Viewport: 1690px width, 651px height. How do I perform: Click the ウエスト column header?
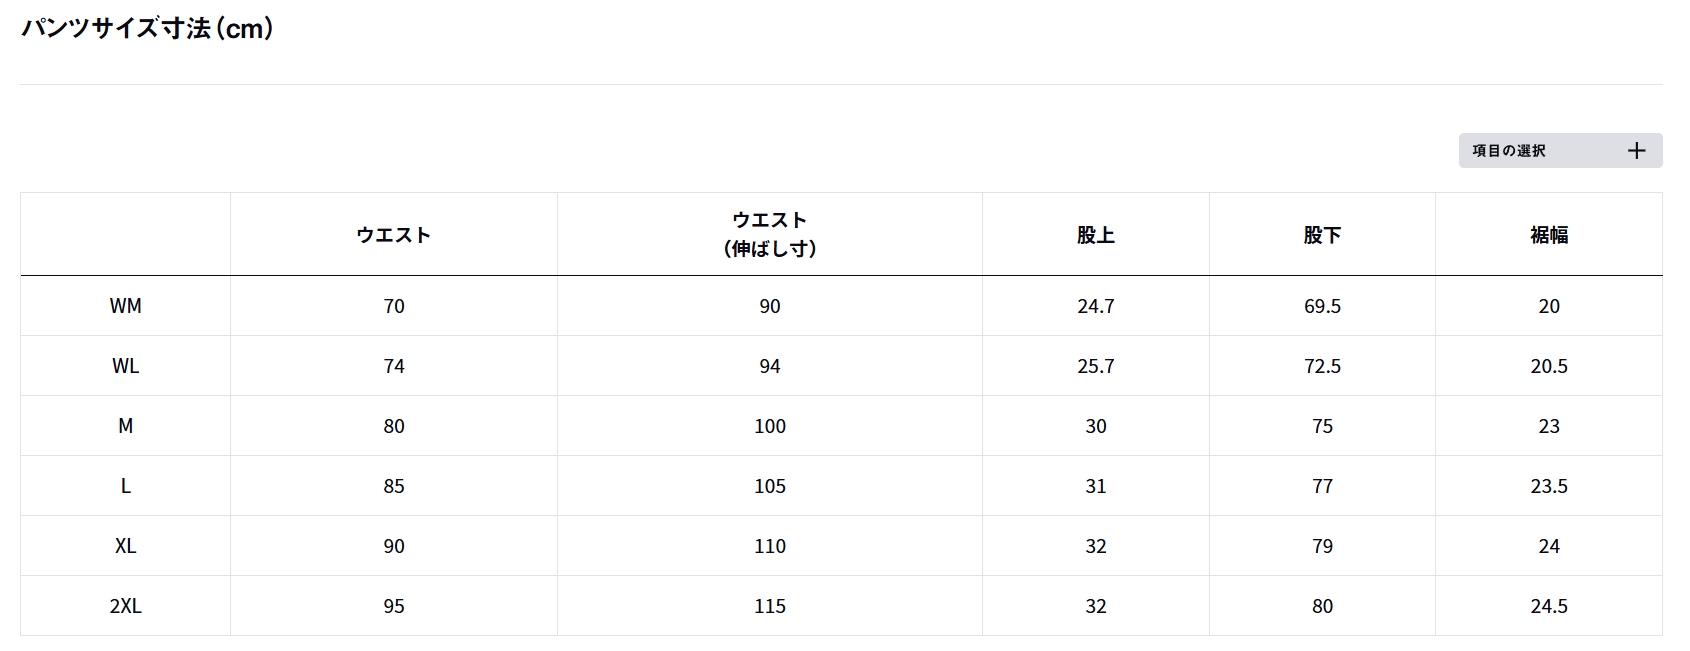394,235
